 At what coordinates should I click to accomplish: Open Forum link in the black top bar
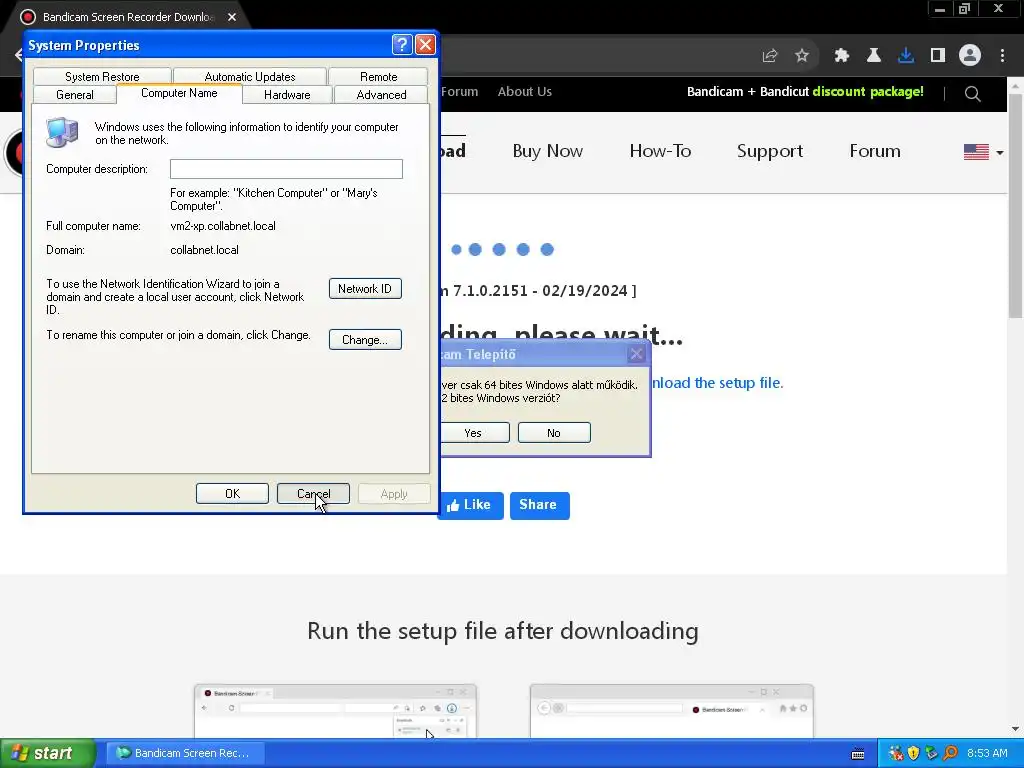click(460, 91)
